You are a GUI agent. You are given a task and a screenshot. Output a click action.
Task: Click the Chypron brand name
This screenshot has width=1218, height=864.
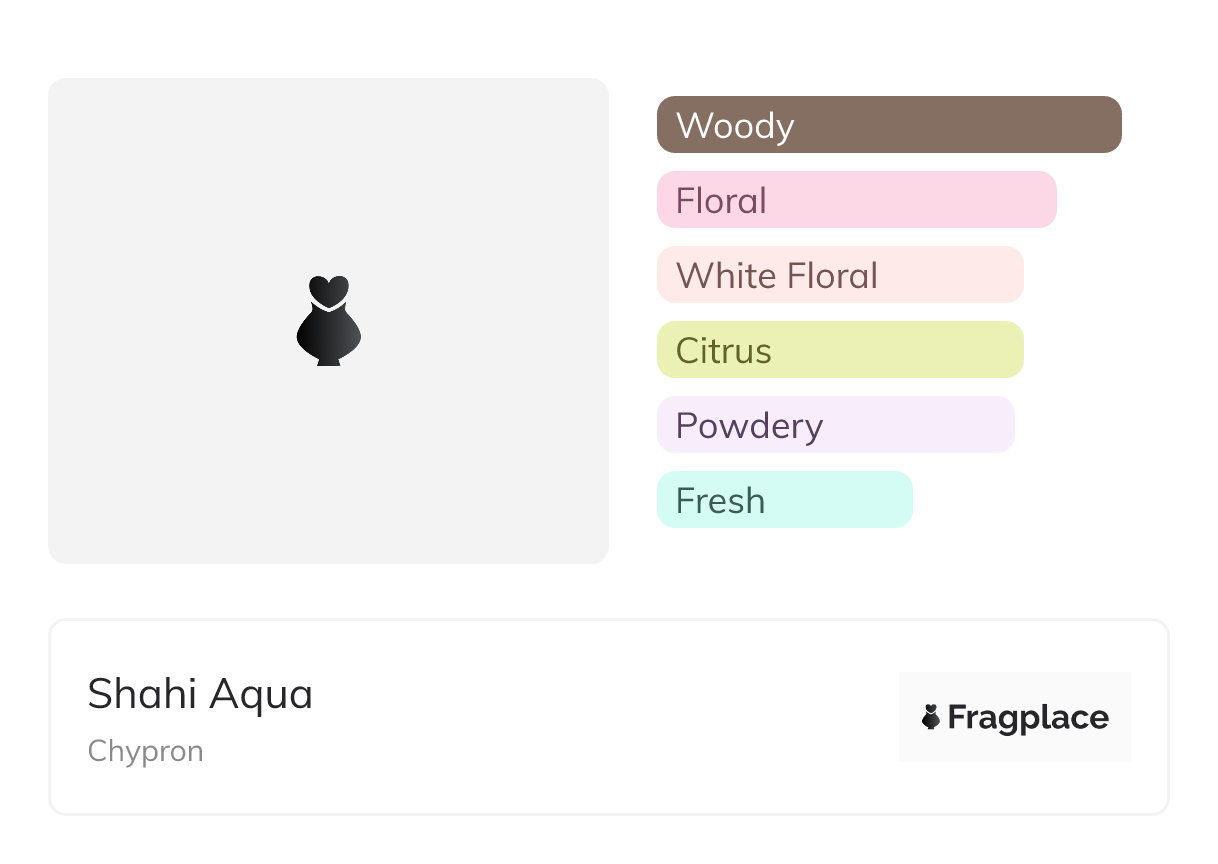146,751
